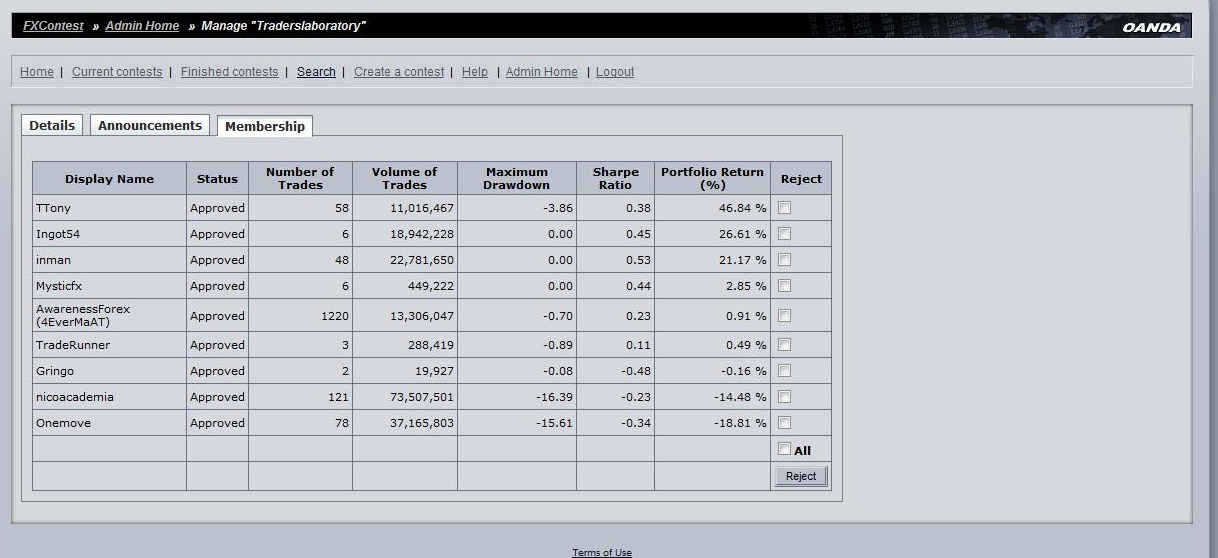Click the Reject button

point(801,476)
